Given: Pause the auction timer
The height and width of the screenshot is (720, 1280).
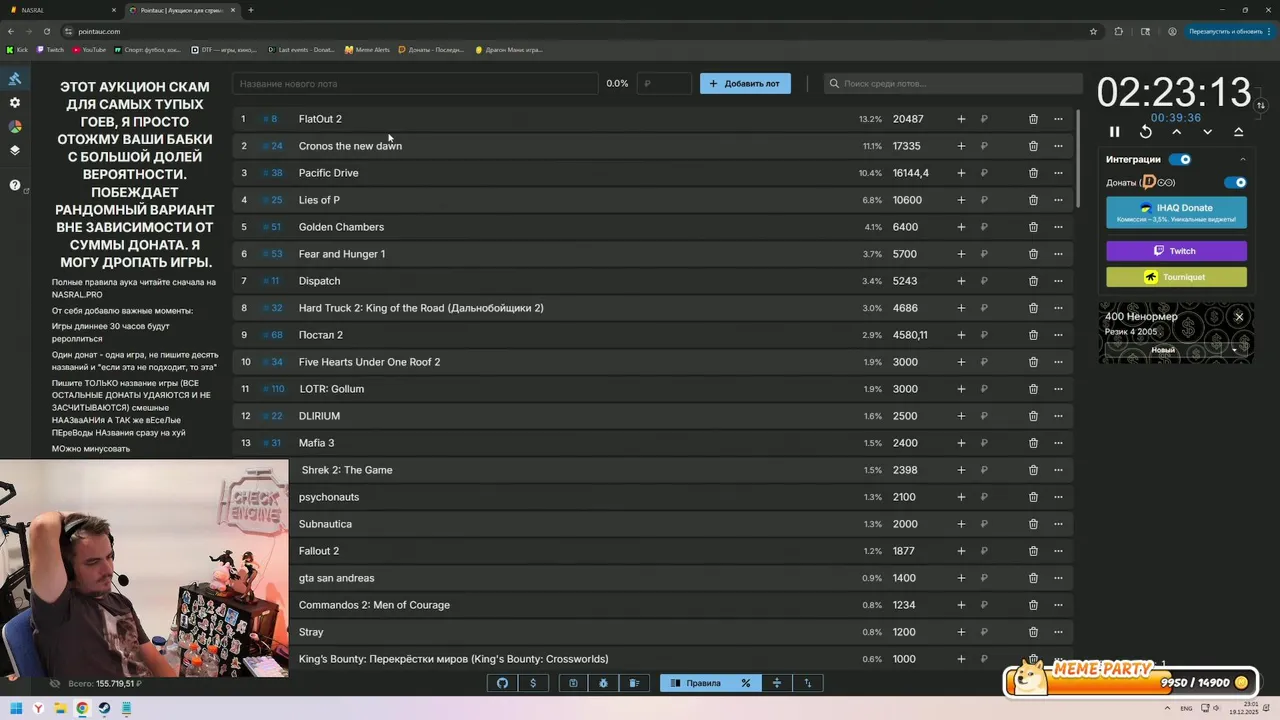Looking at the screenshot, I should click(x=1115, y=132).
